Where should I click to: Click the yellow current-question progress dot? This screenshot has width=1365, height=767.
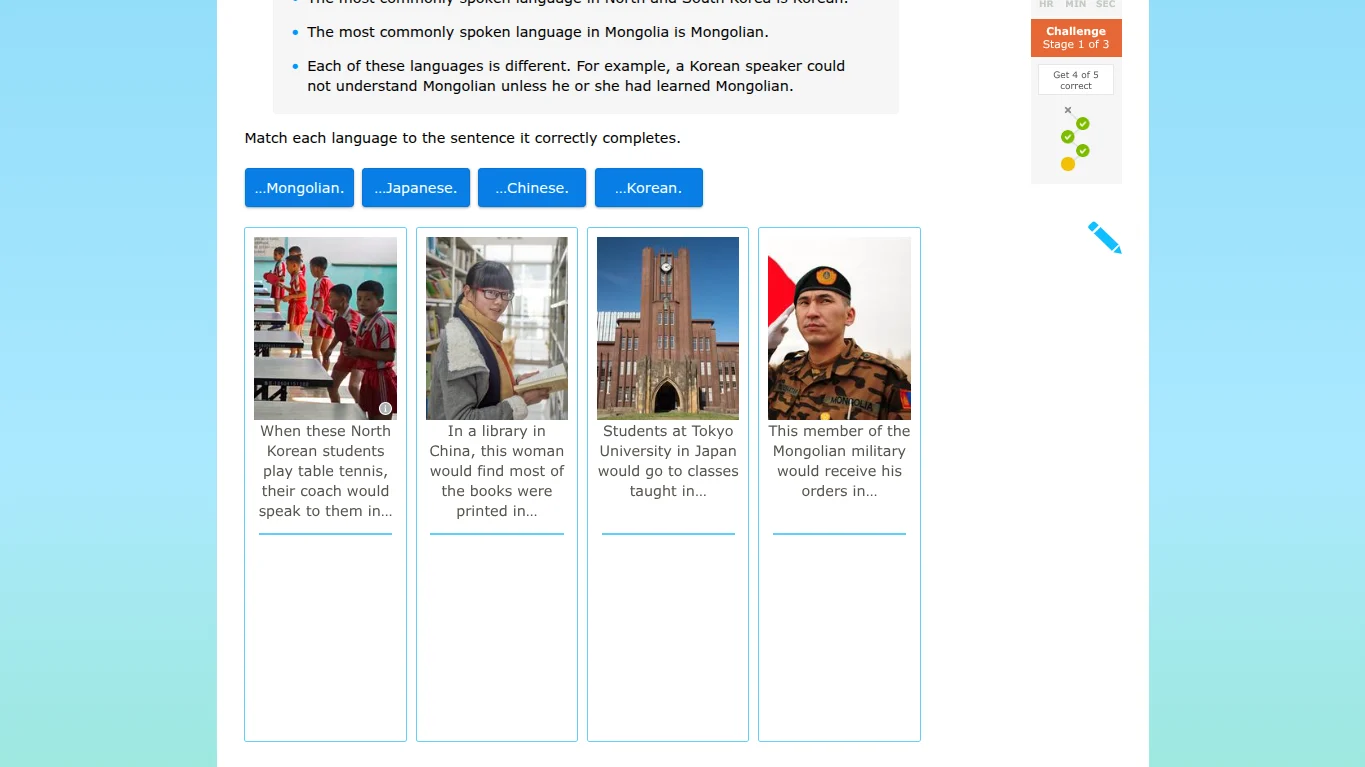[x=1068, y=164]
